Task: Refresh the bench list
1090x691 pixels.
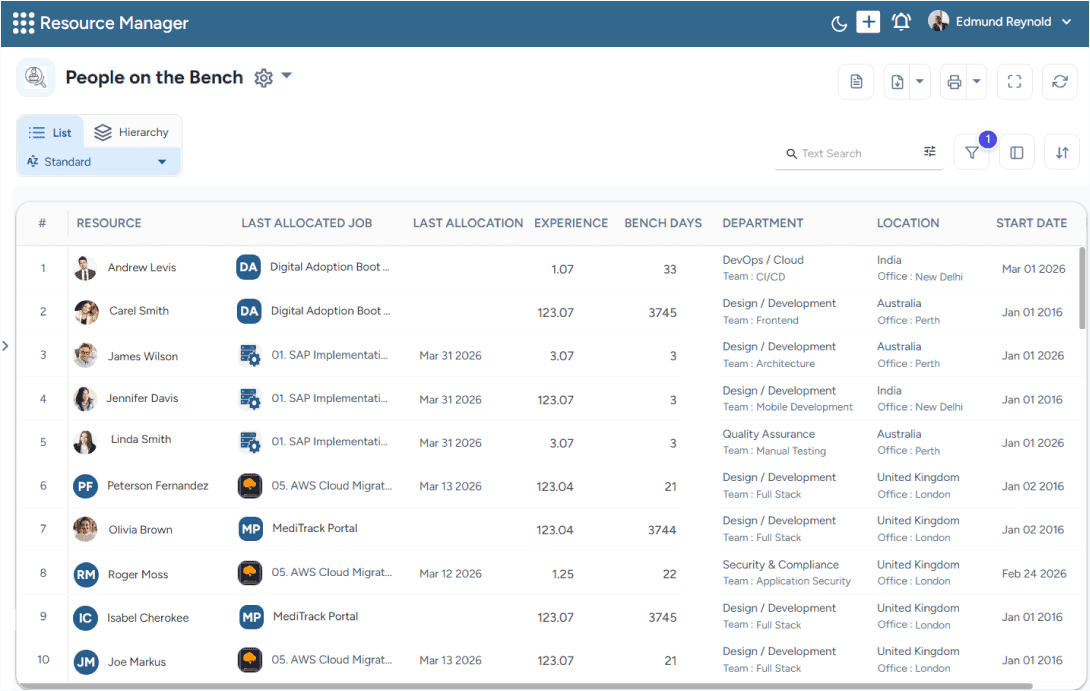Action: [1059, 82]
